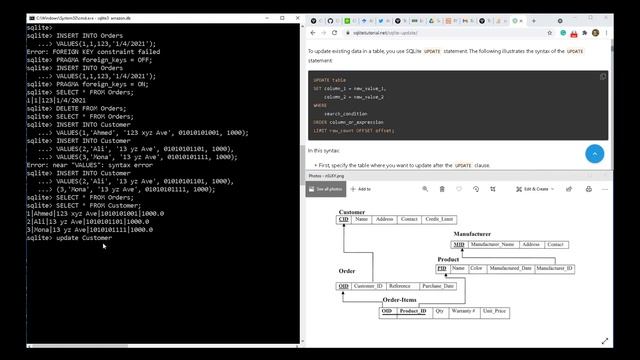Go forward in the browser
The height and width of the screenshot is (360, 640).
tap(323, 33)
